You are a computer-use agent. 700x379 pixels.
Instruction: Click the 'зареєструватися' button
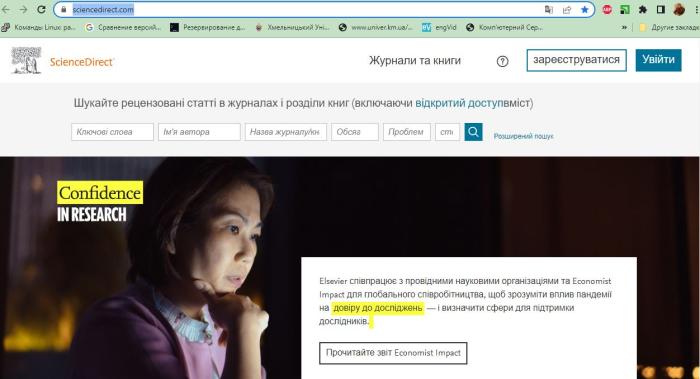pos(576,60)
